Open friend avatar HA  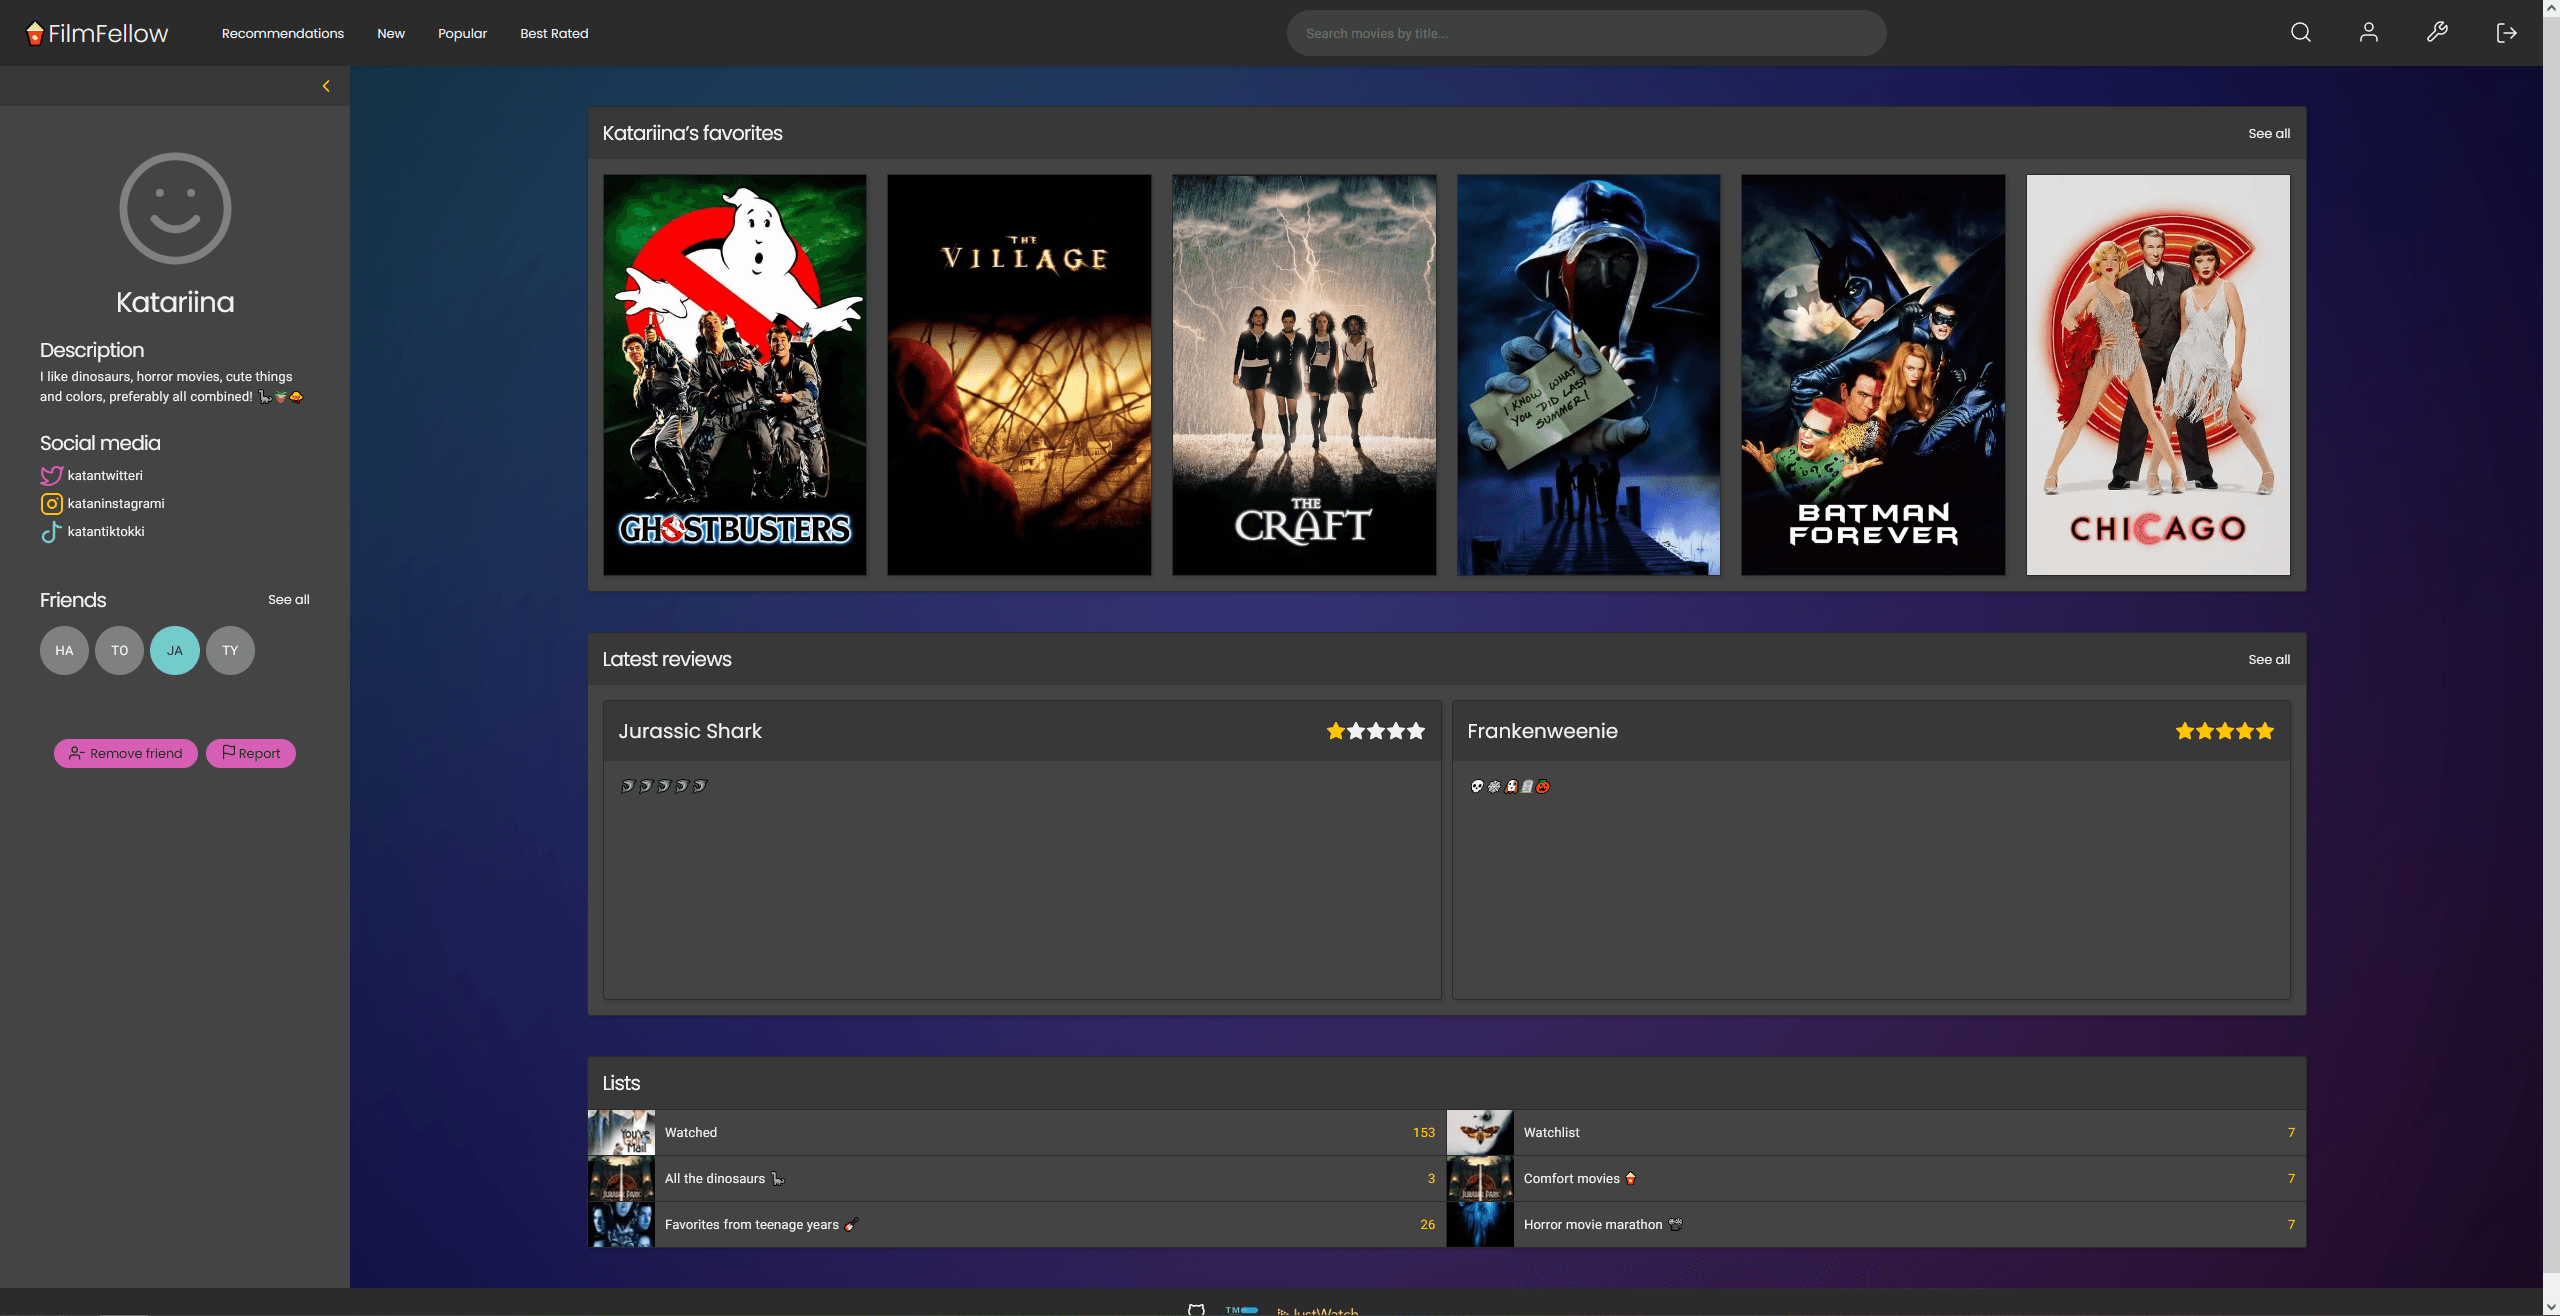pos(64,650)
